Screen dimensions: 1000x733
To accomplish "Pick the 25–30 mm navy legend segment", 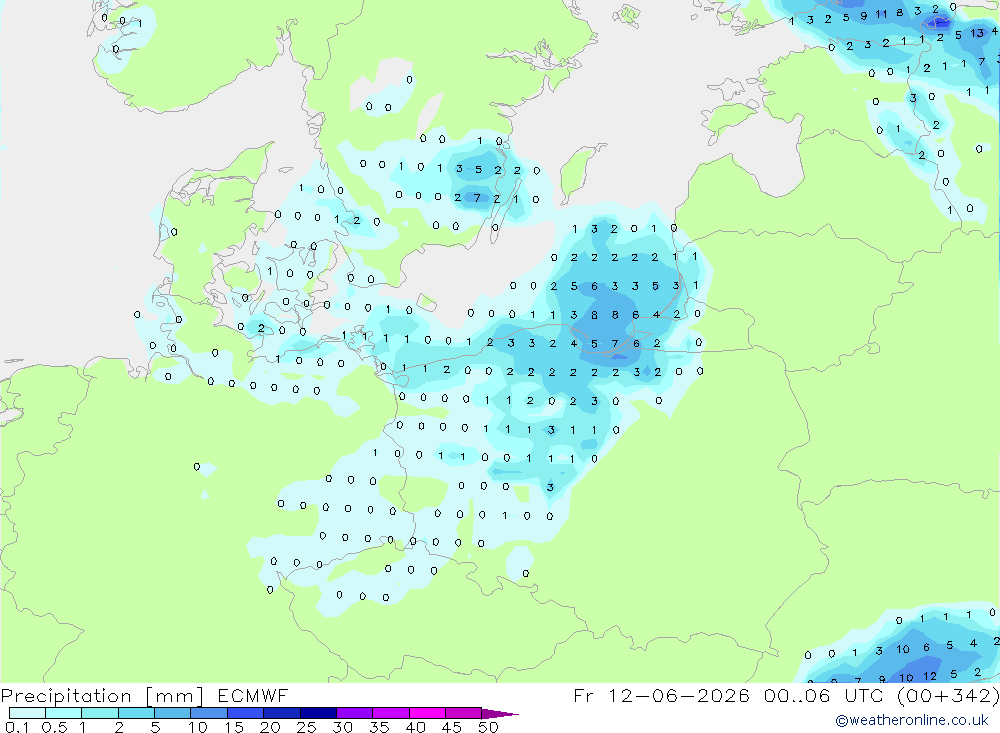I will [318, 713].
